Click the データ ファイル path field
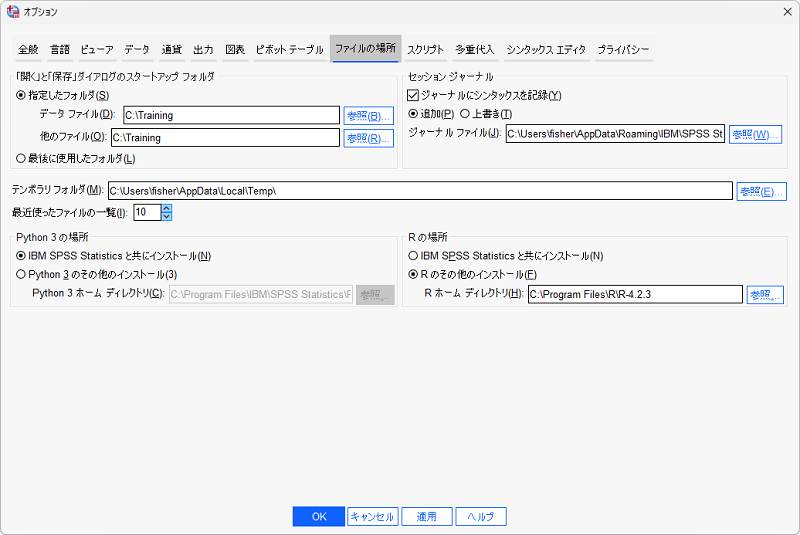The height and width of the screenshot is (535, 800). 231,115
